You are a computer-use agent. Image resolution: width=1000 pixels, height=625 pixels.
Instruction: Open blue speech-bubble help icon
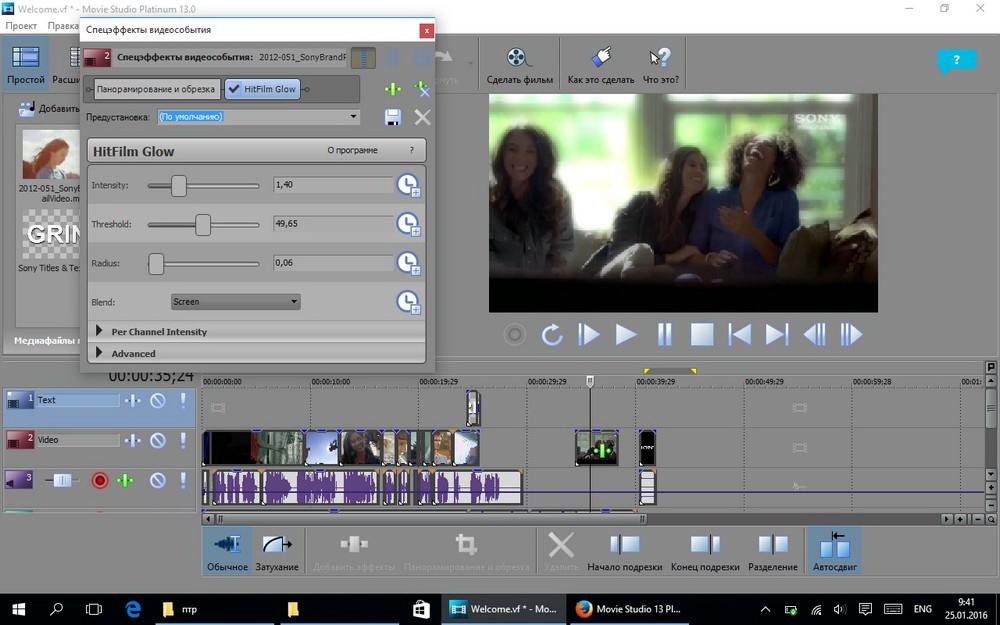coord(956,61)
